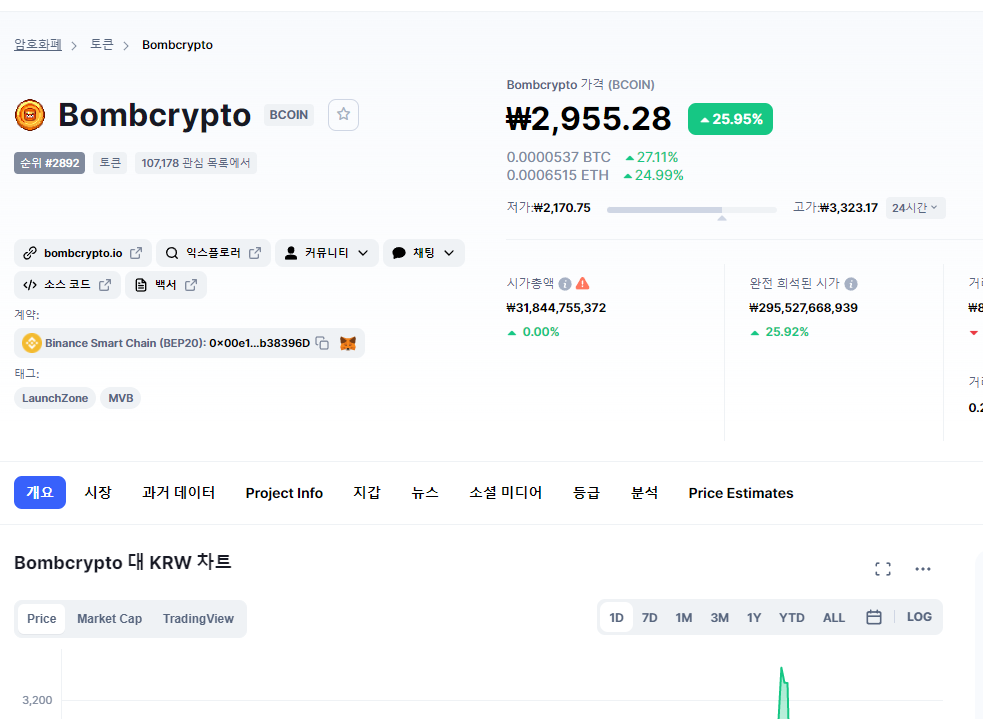Click the red warning icon next to 시가총액
The height and width of the screenshot is (719, 983).
click(582, 284)
